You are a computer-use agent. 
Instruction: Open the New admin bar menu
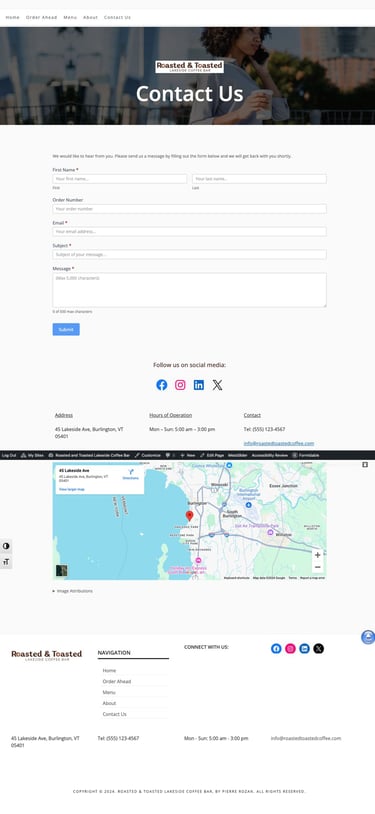coord(188,455)
